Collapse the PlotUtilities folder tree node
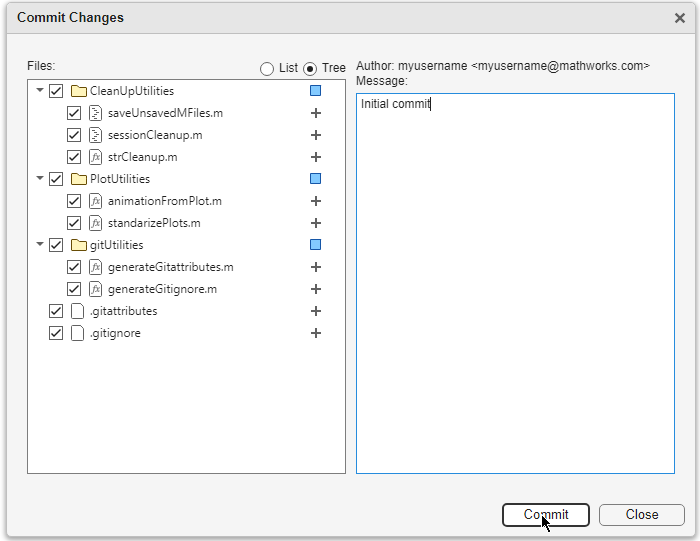Viewport: 700px width, 541px height. pos(40,179)
